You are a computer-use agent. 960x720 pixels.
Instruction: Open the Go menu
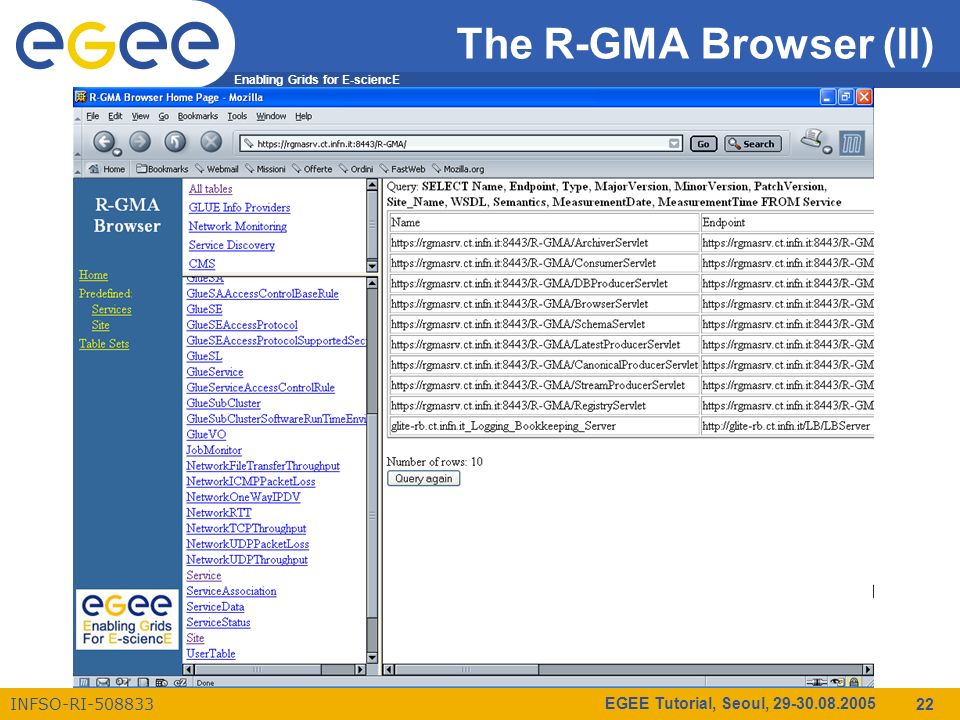(x=163, y=116)
